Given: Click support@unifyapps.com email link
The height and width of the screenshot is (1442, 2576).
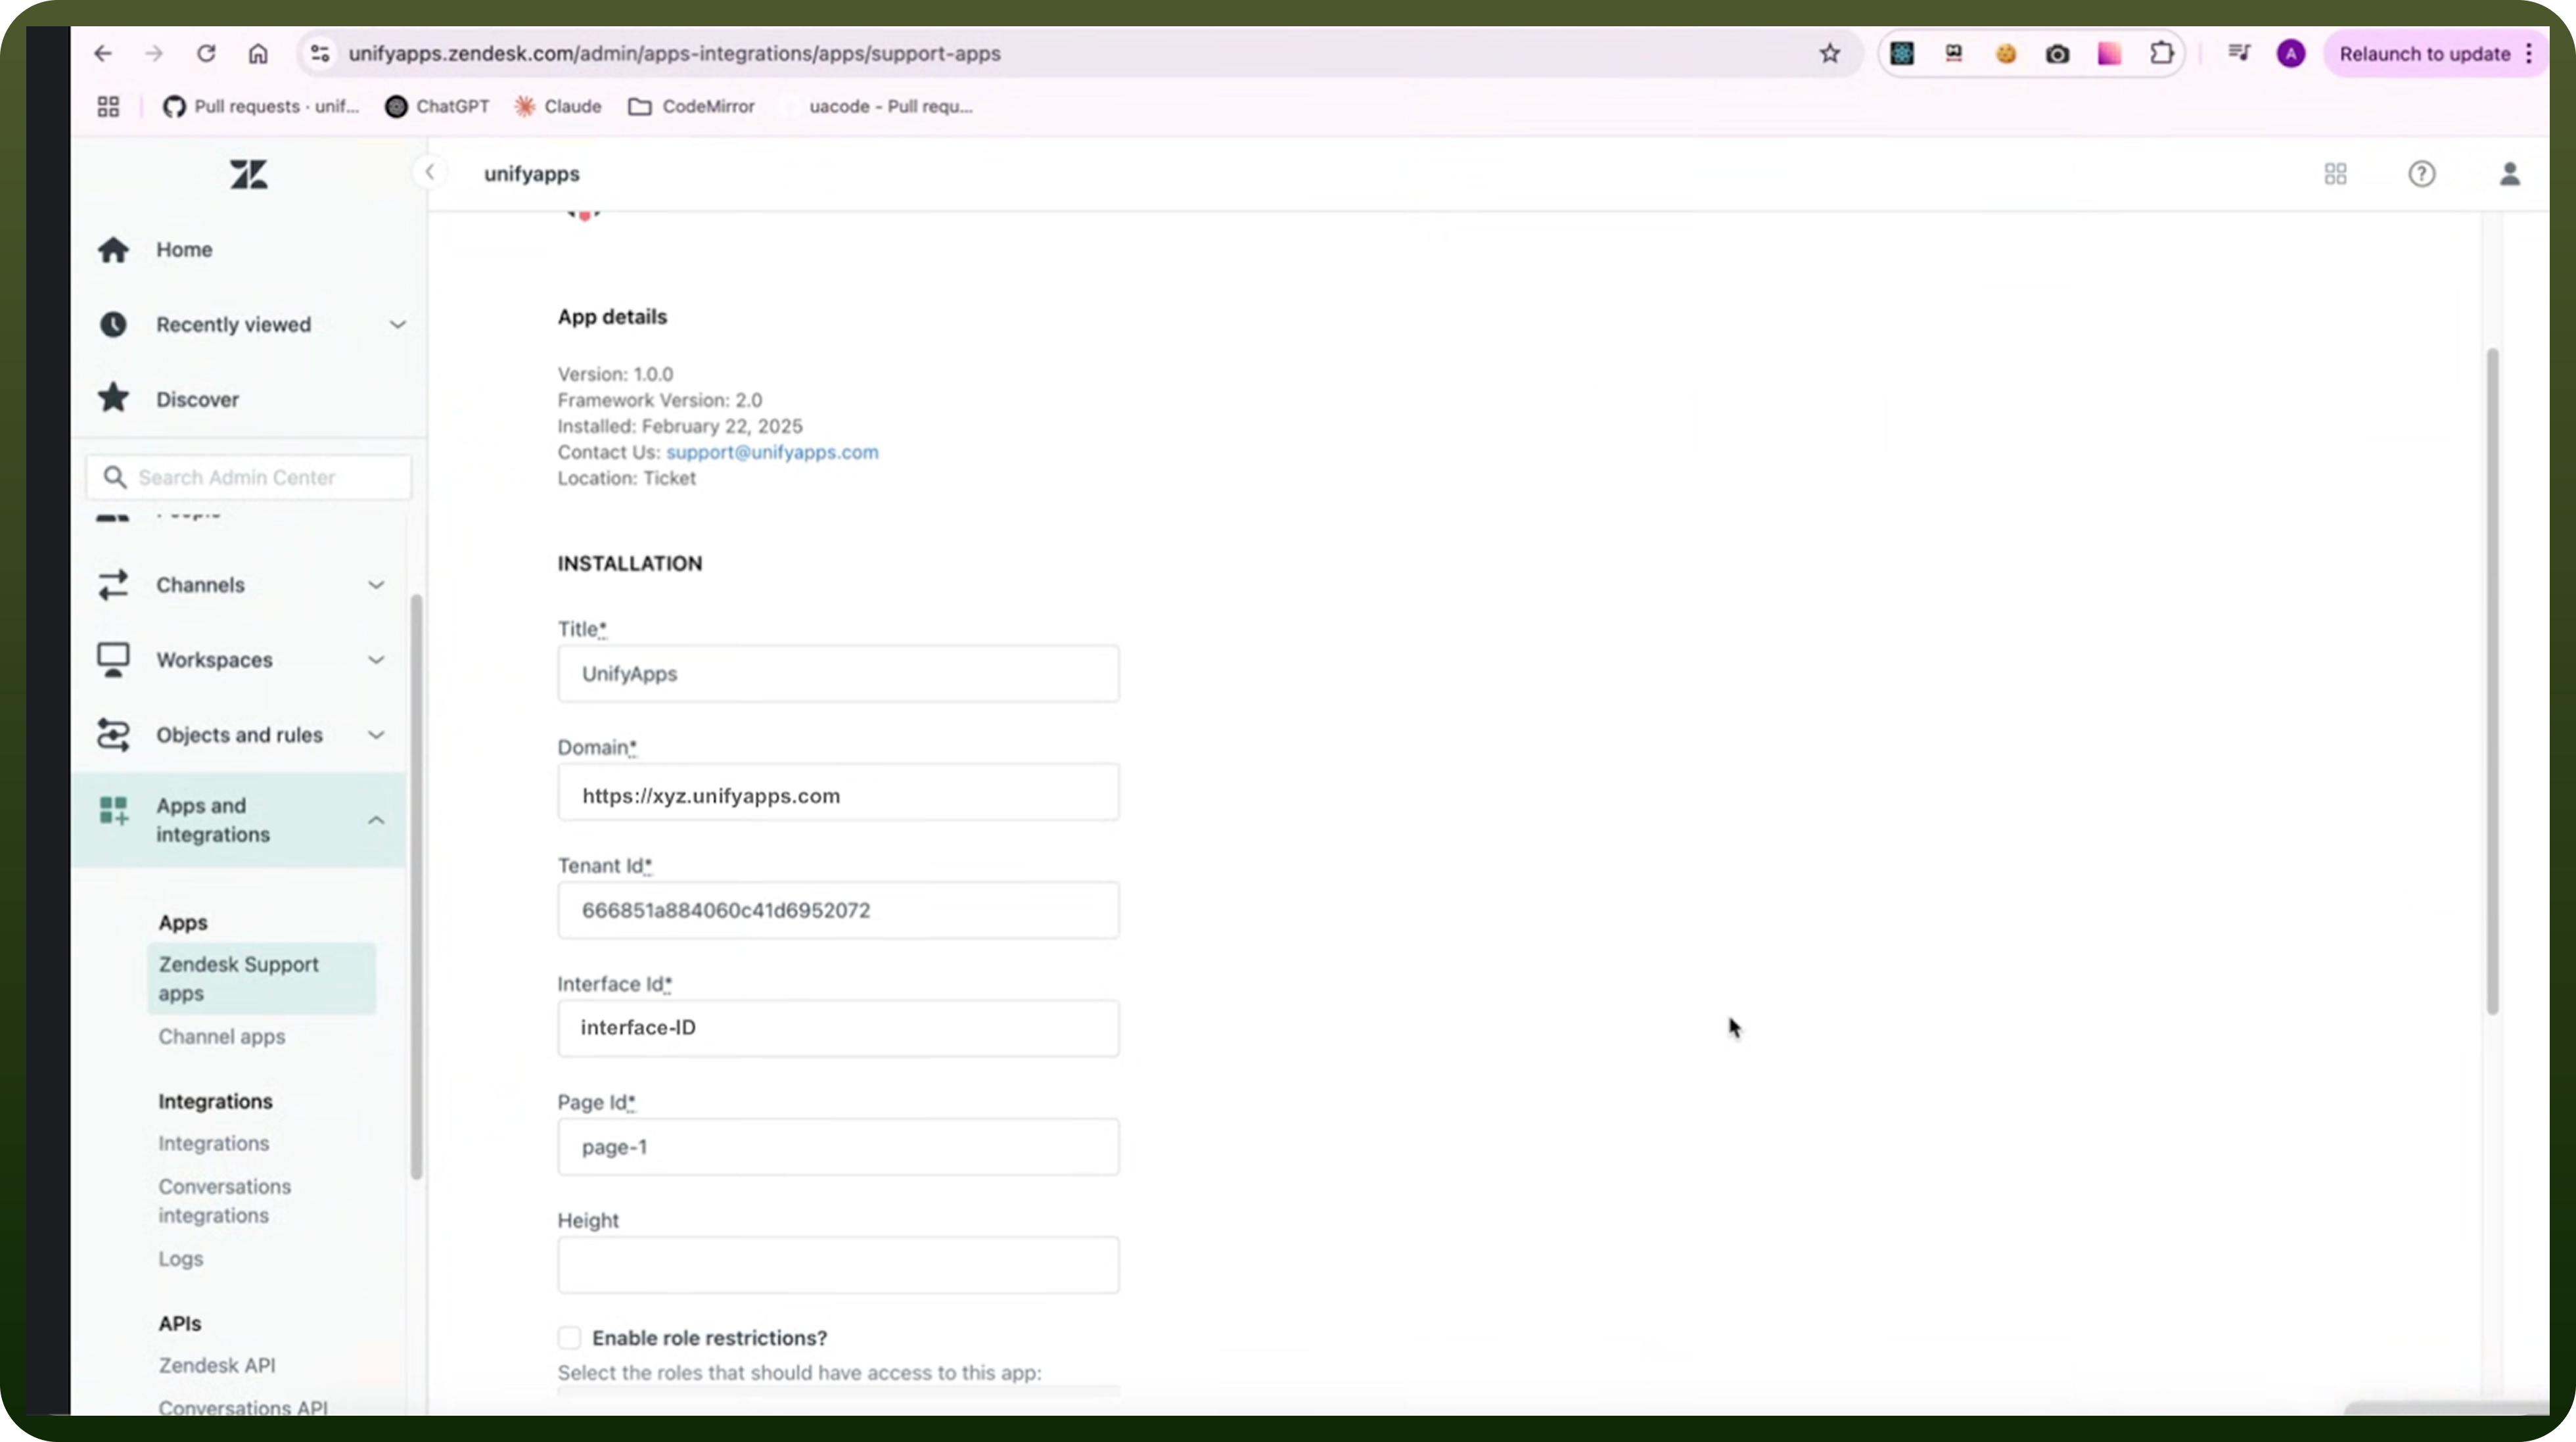Looking at the screenshot, I should pyautogui.click(x=772, y=452).
